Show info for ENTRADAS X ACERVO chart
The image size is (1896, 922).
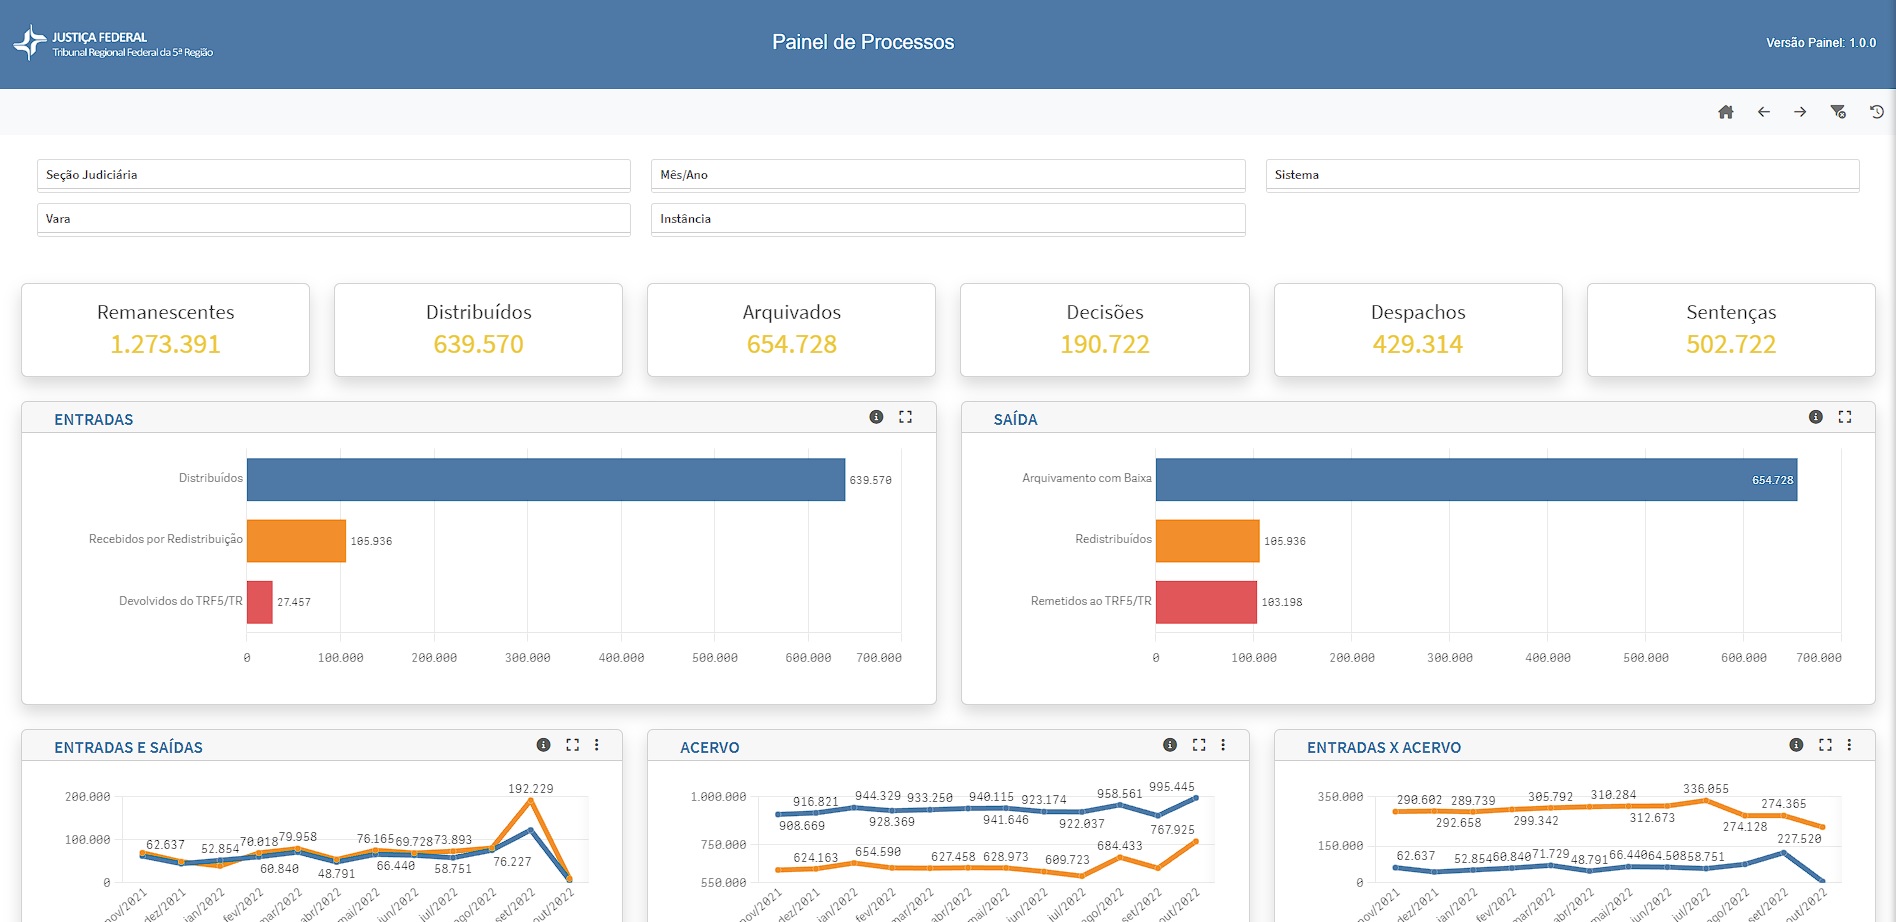point(1796,745)
